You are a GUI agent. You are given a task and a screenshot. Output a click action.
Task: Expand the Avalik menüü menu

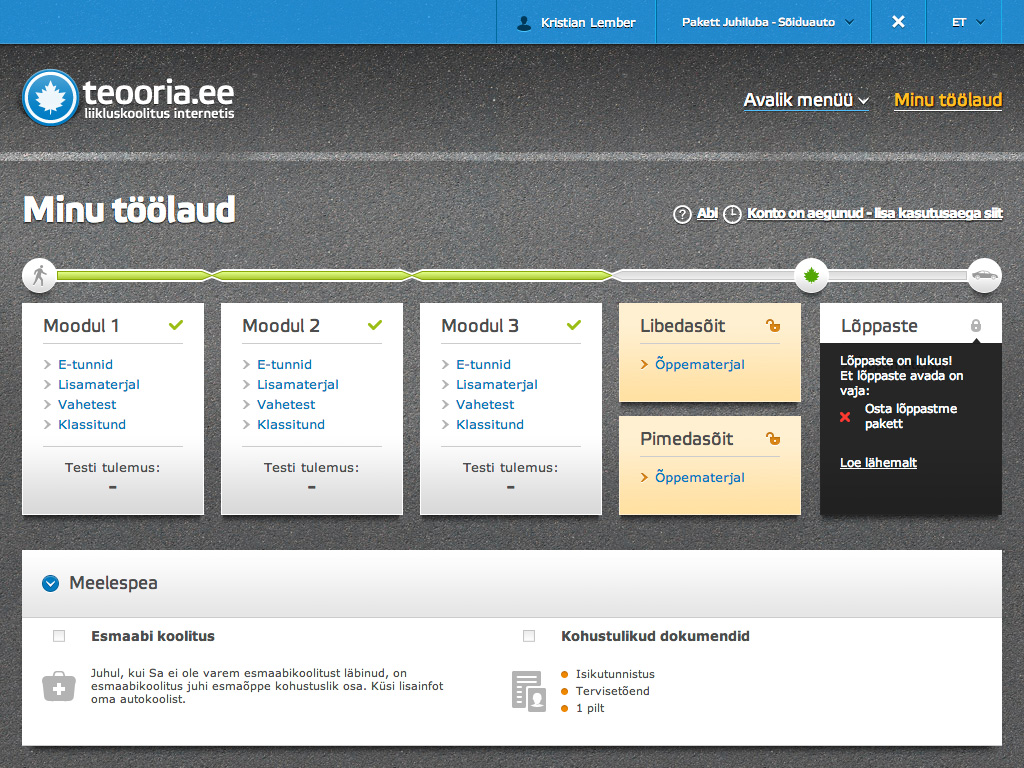tap(806, 100)
